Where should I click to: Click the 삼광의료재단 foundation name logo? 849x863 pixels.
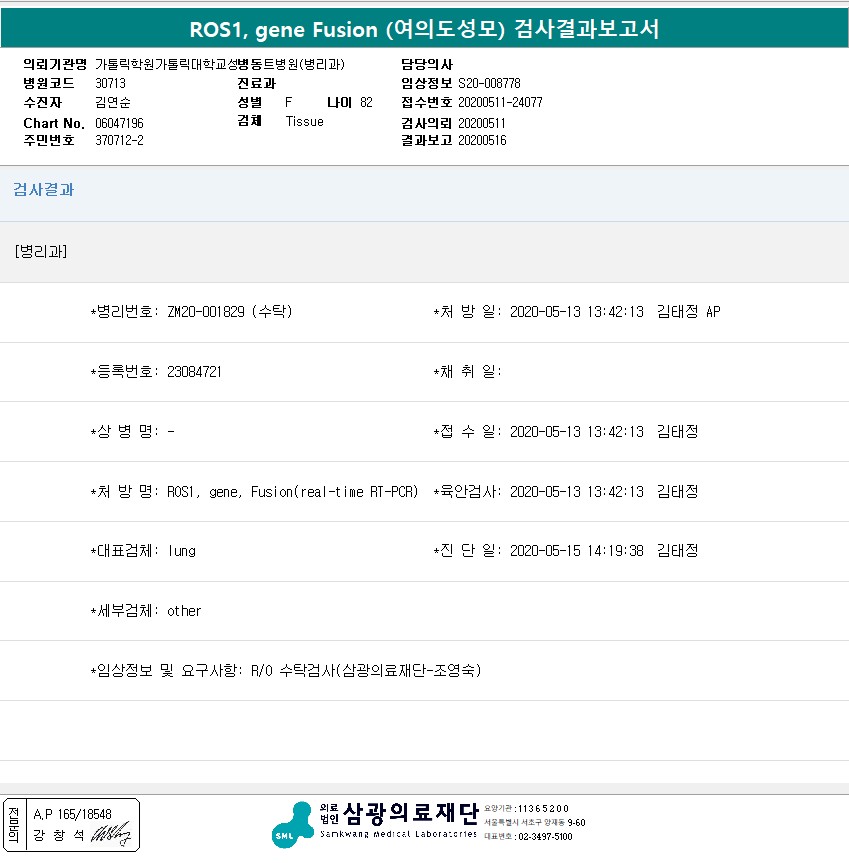(x=411, y=814)
